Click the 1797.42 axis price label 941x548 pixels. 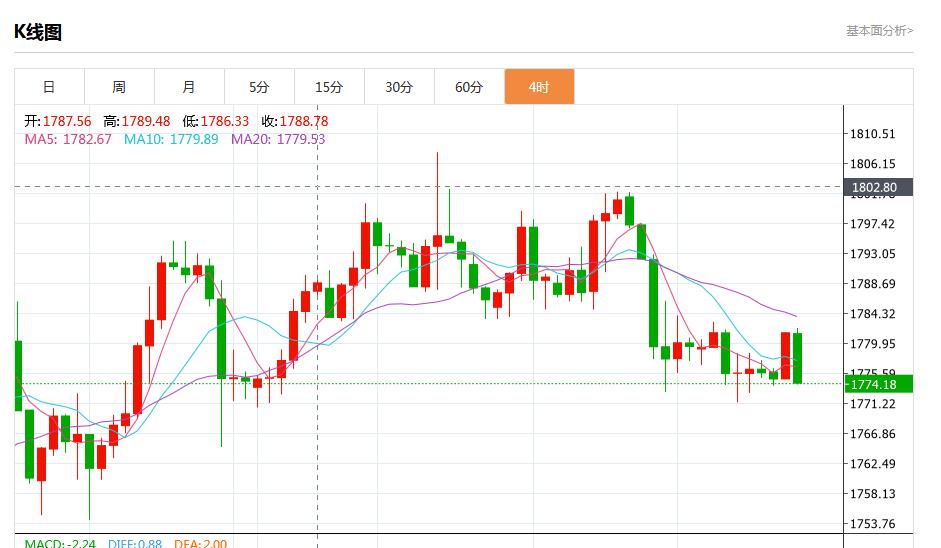(873, 224)
